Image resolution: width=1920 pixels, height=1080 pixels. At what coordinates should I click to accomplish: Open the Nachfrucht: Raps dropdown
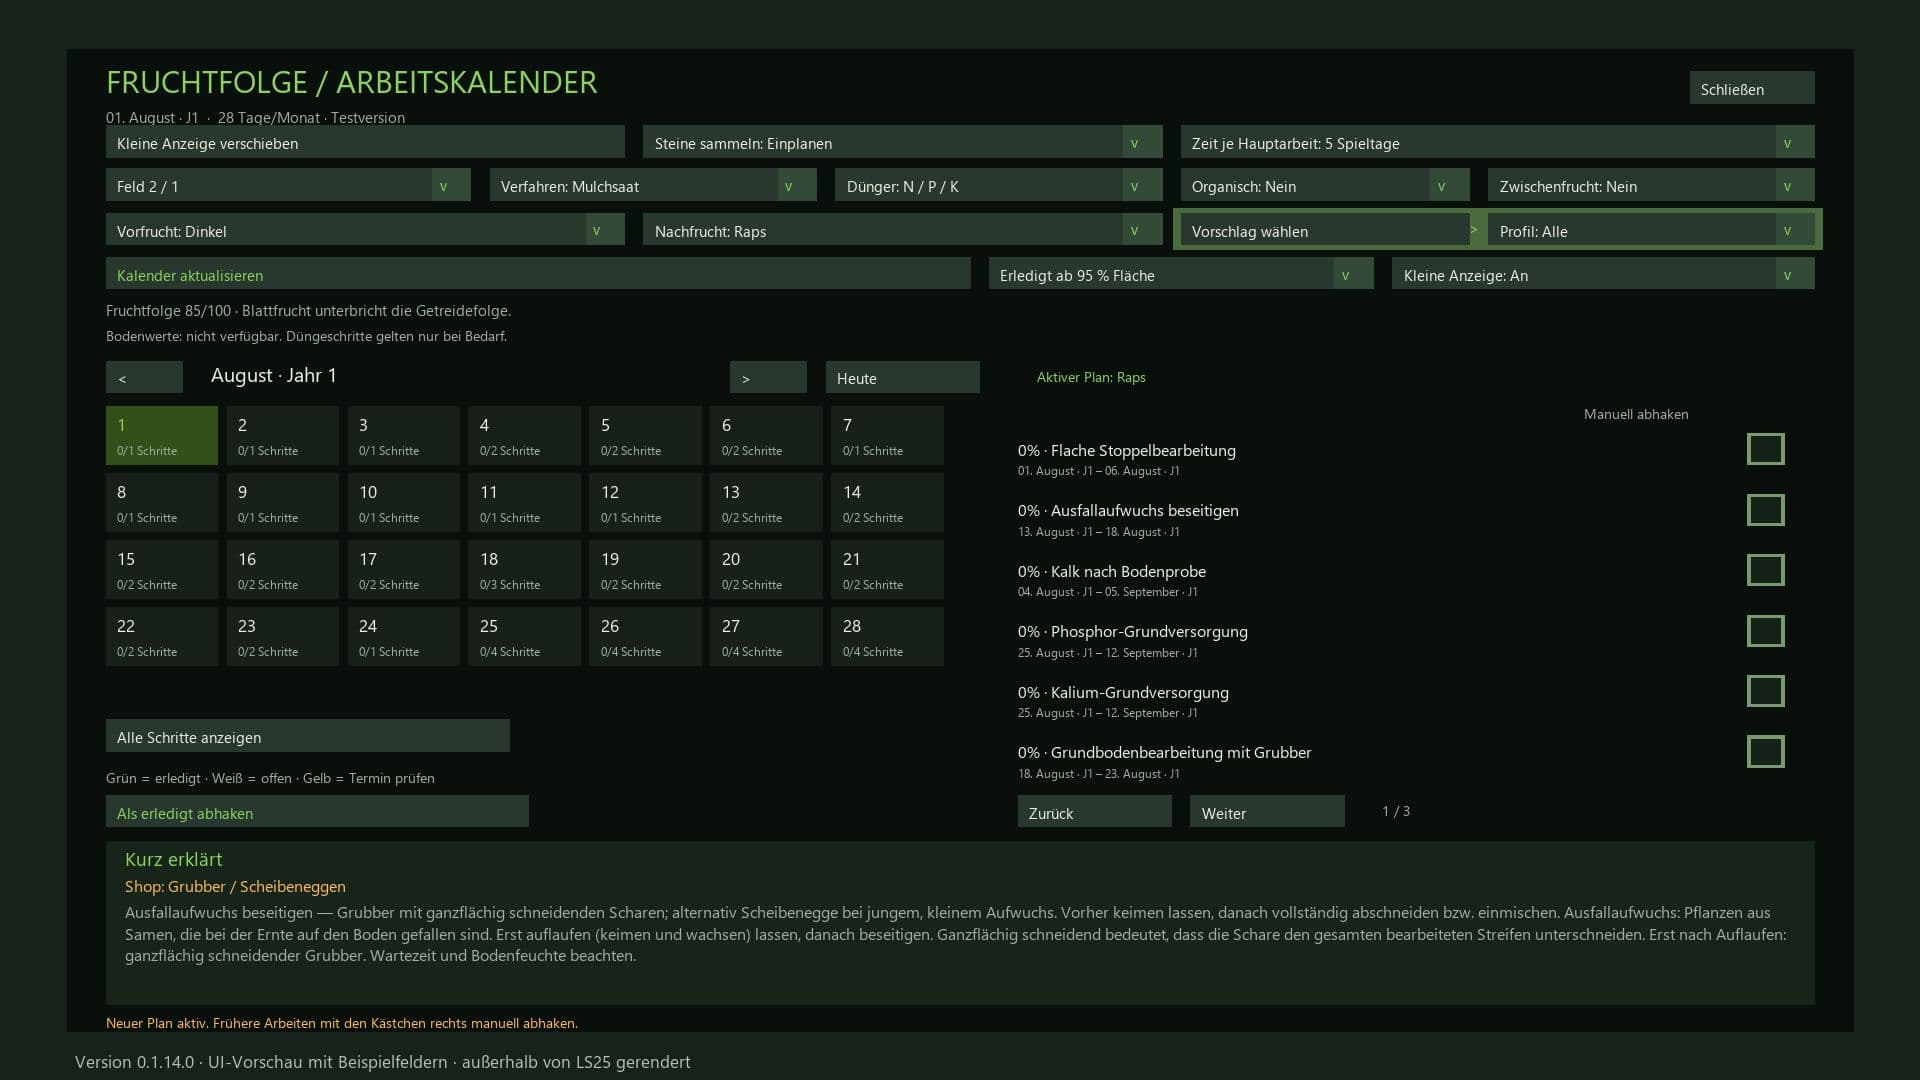click(902, 230)
